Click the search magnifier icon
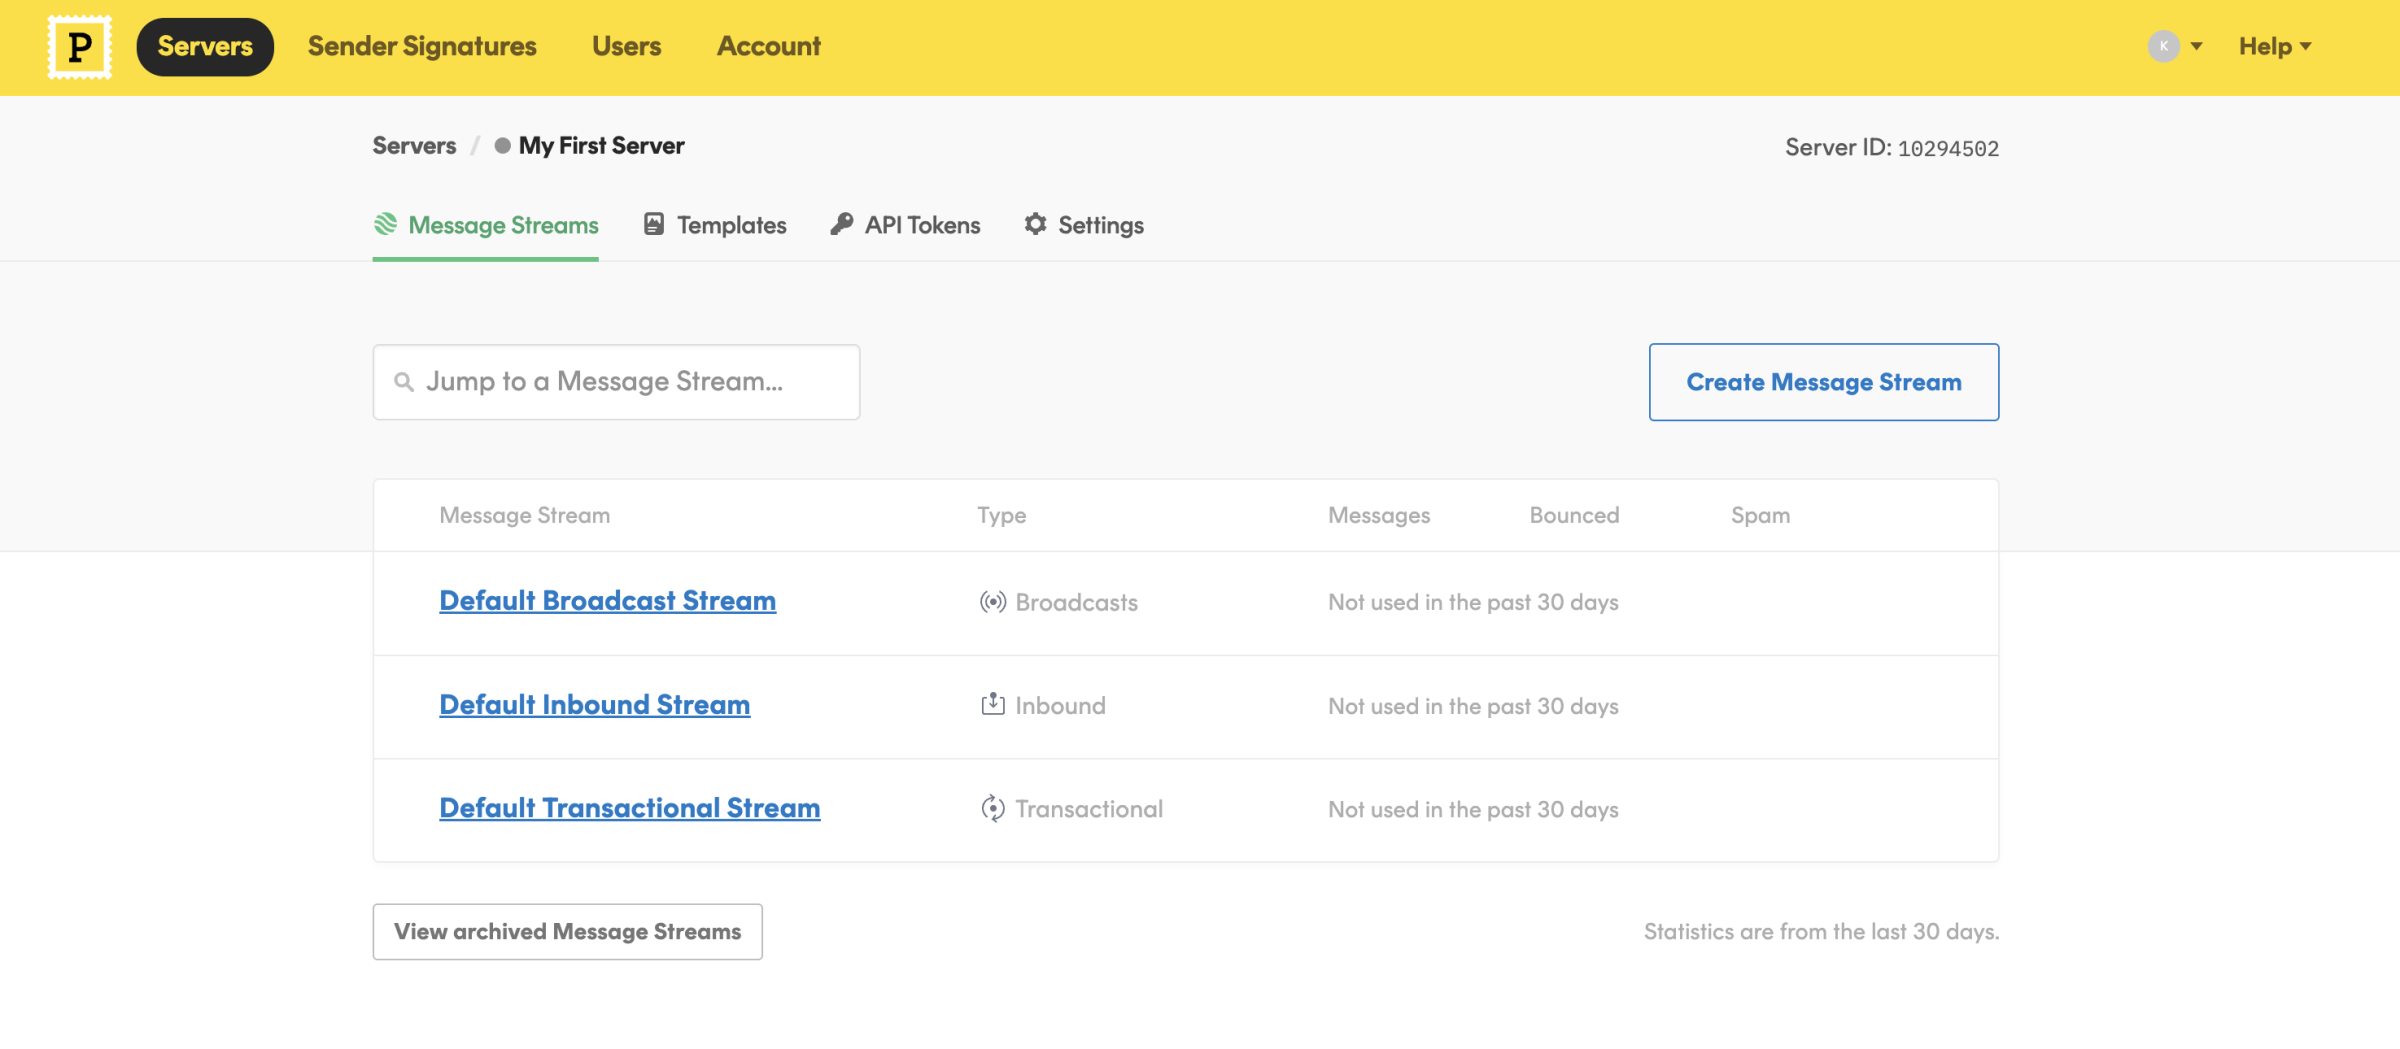 [405, 381]
